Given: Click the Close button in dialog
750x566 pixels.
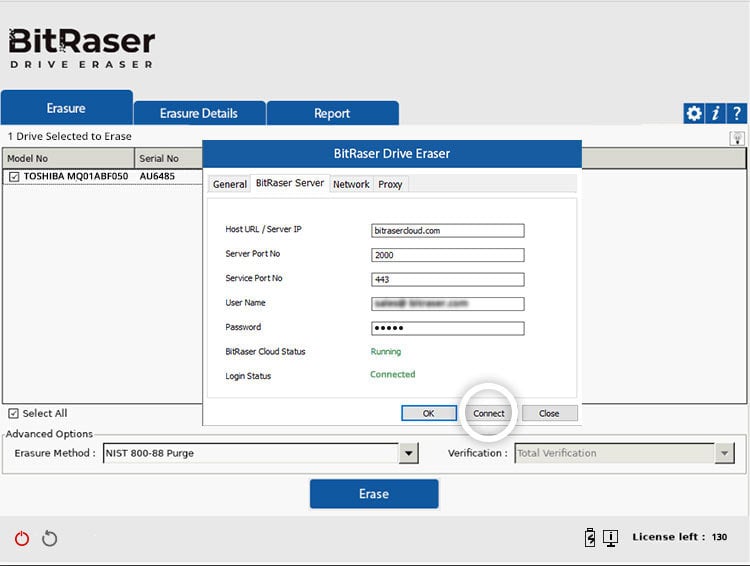Looking at the screenshot, I should pyautogui.click(x=549, y=413).
